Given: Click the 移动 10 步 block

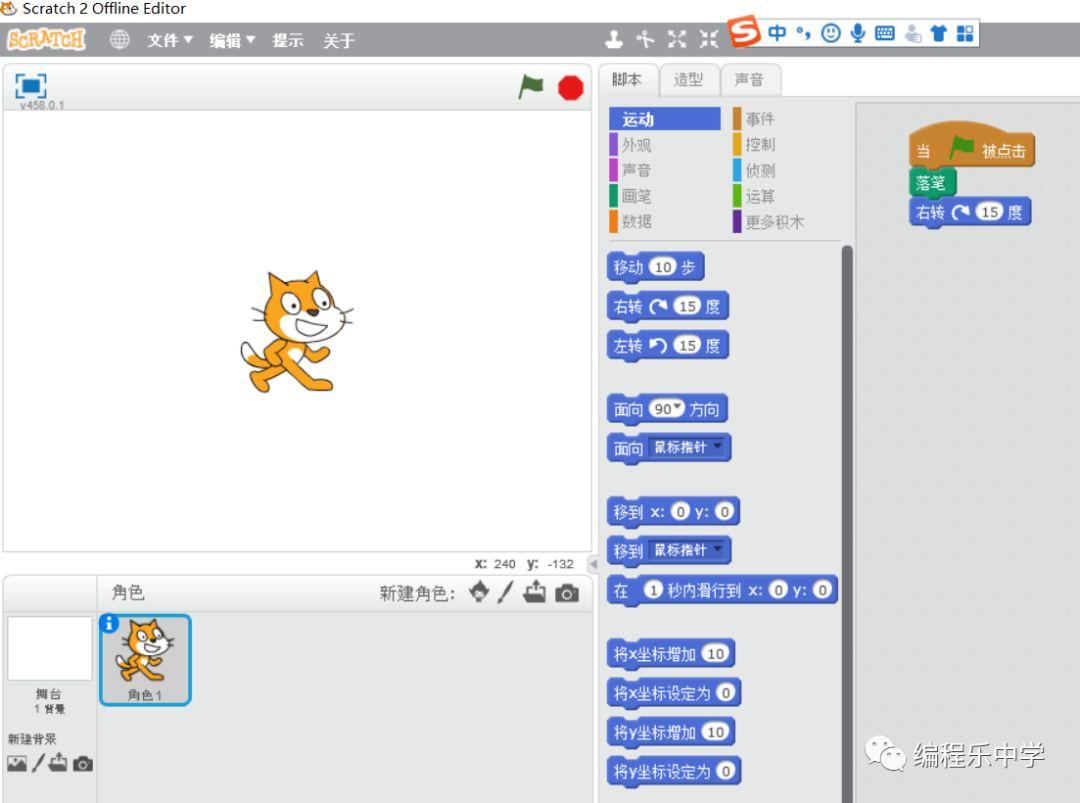Looking at the screenshot, I should (x=655, y=267).
